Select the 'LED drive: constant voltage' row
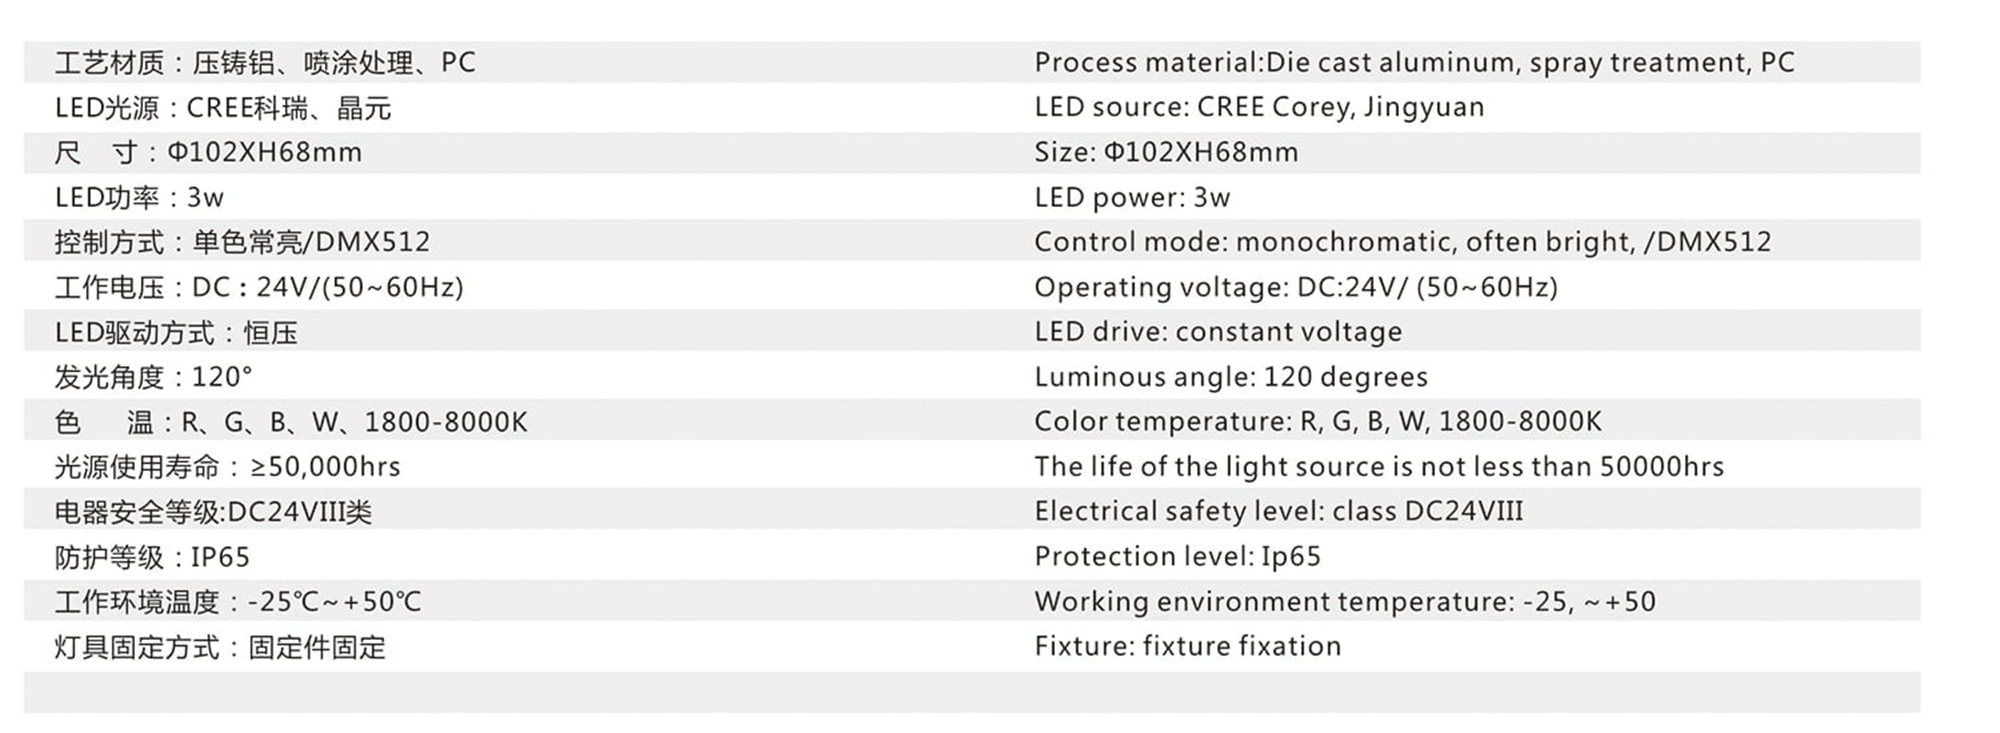 tap(1218, 331)
